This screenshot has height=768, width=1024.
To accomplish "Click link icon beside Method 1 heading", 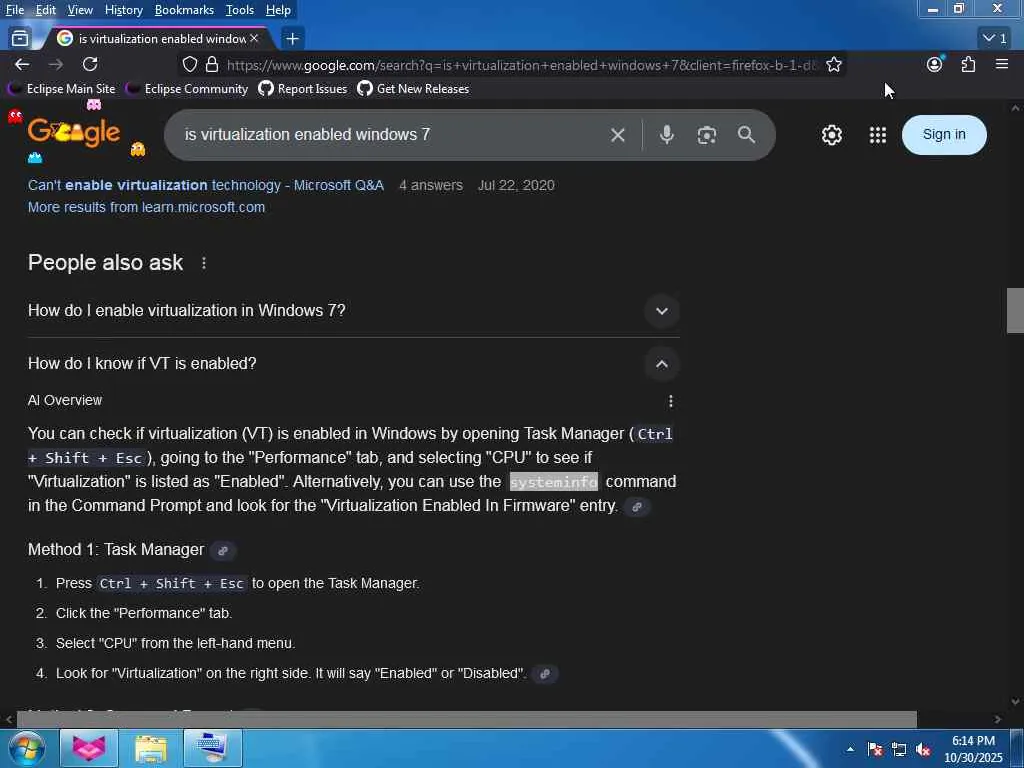I will point(223,551).
